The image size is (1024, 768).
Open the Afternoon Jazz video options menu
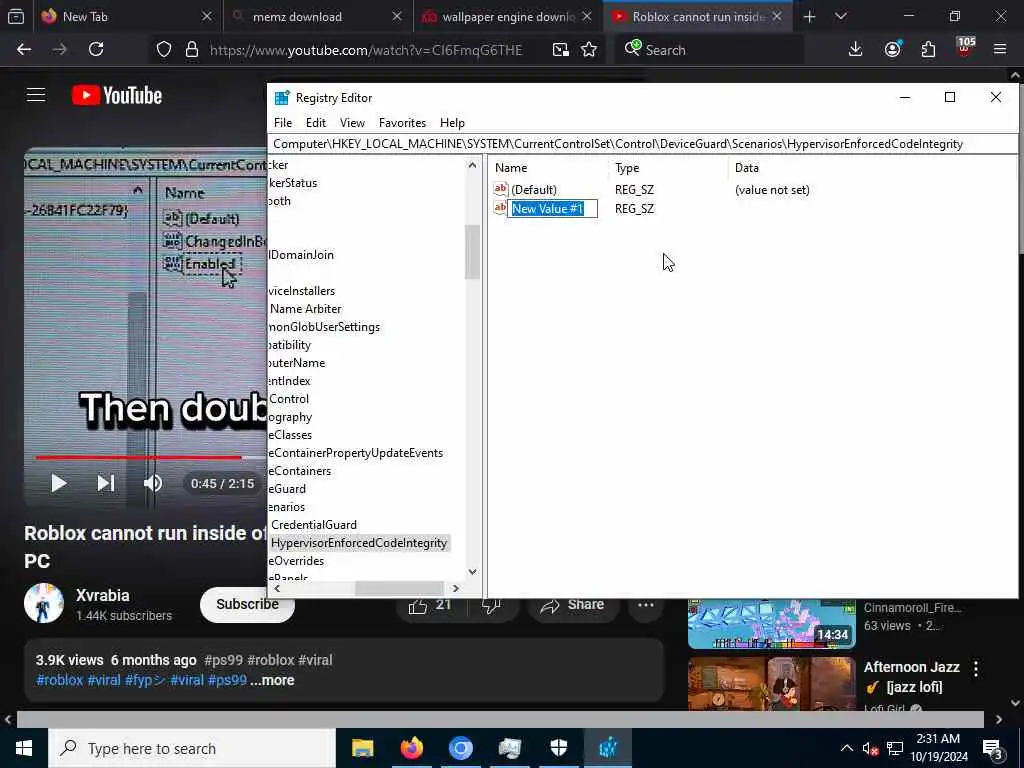click(x=976, y=669)
